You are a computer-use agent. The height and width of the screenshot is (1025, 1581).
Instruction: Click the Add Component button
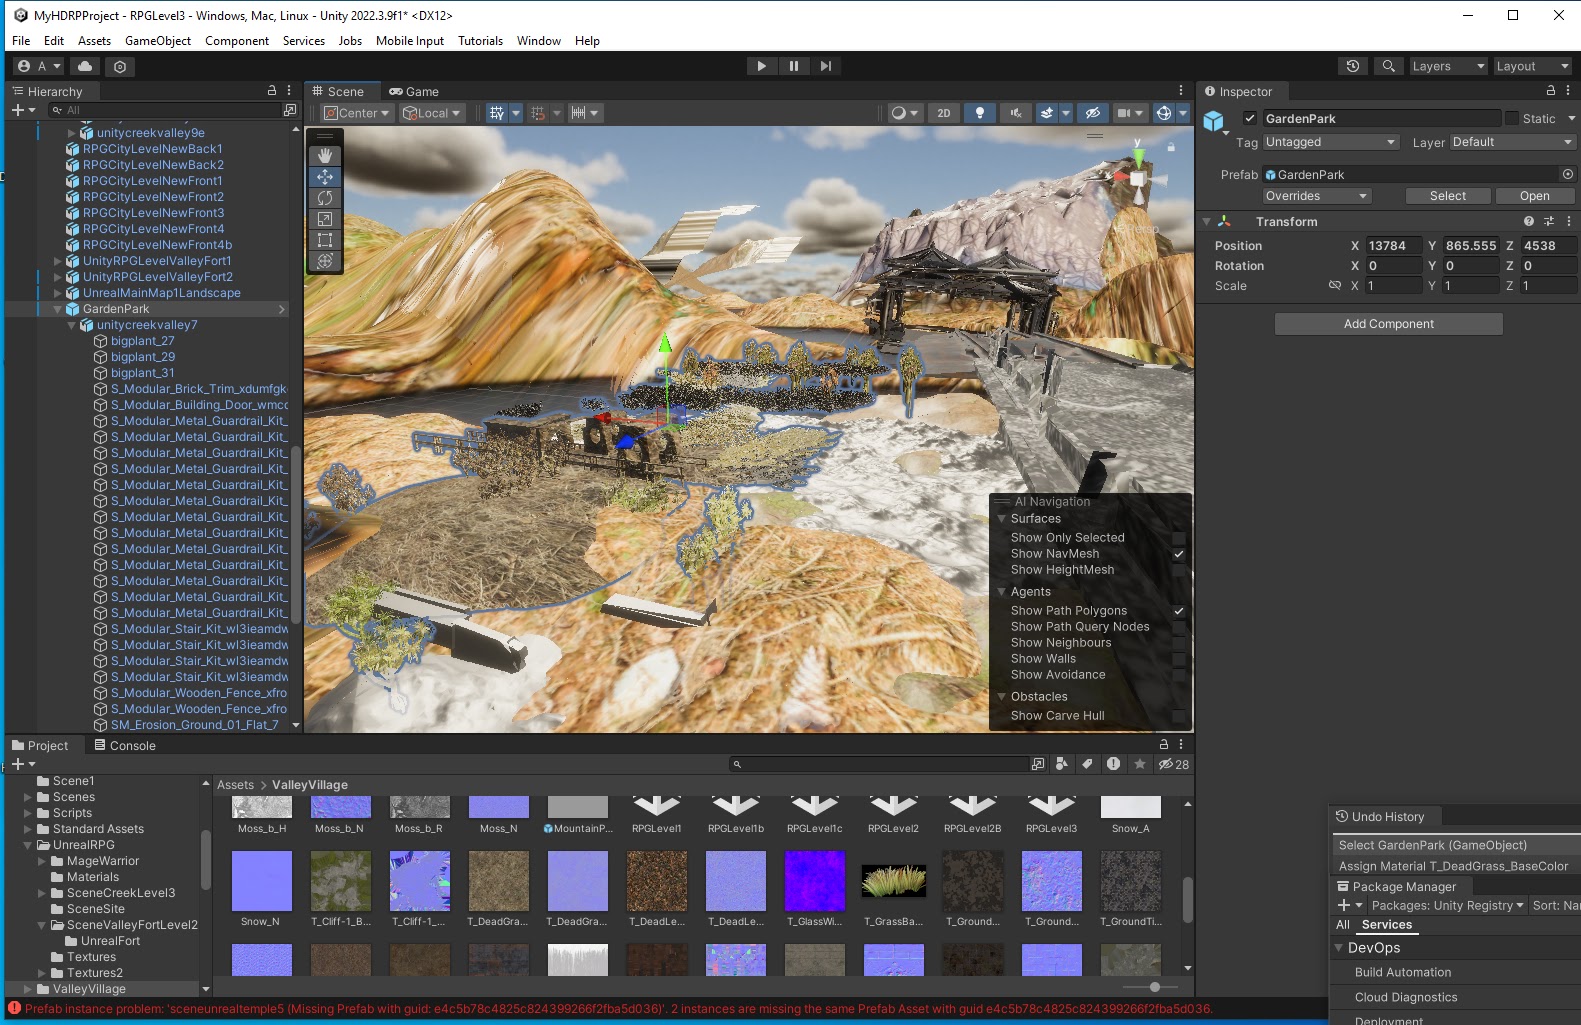pos(1388,324)
